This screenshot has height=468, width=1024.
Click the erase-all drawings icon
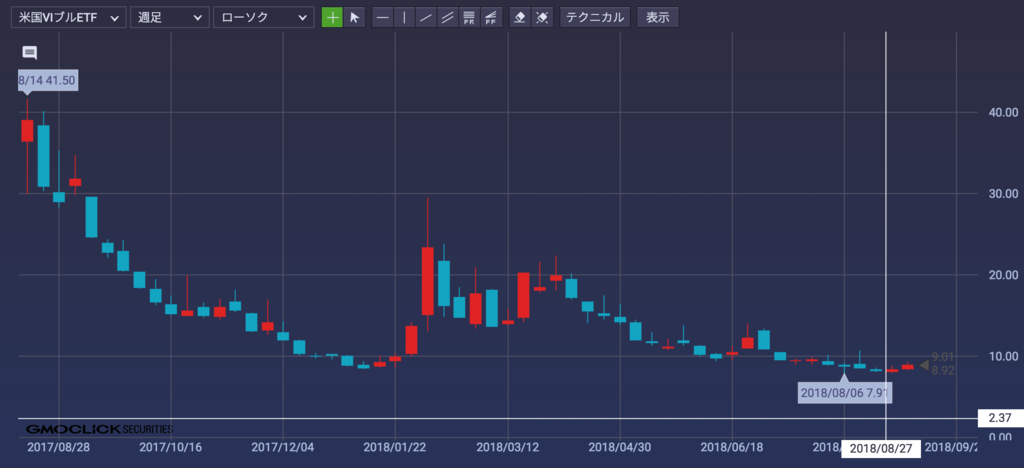[542, 18]
